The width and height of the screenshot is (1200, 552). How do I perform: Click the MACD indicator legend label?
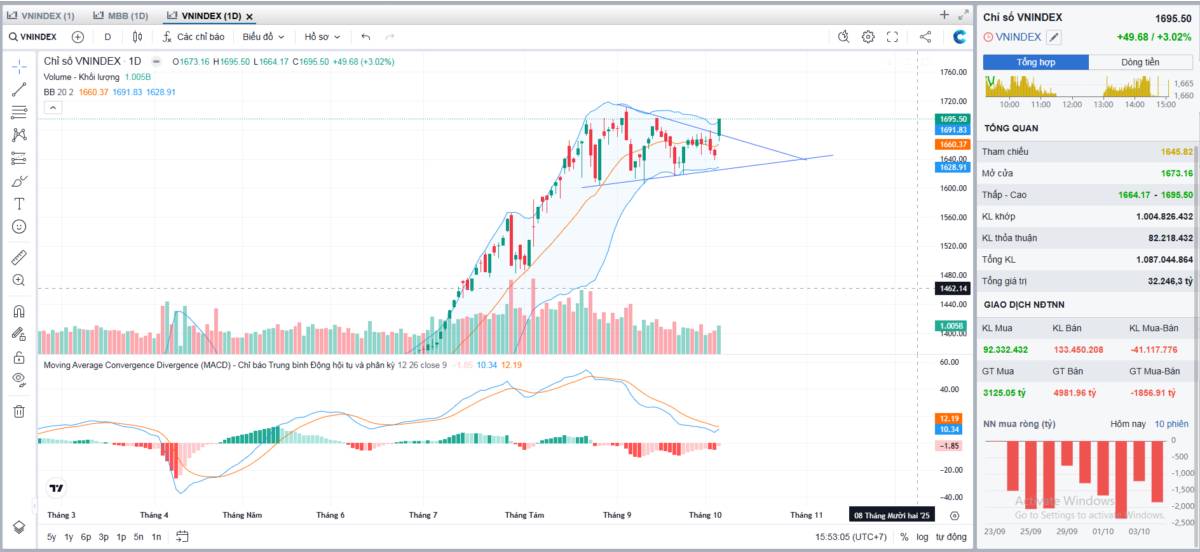244,365
